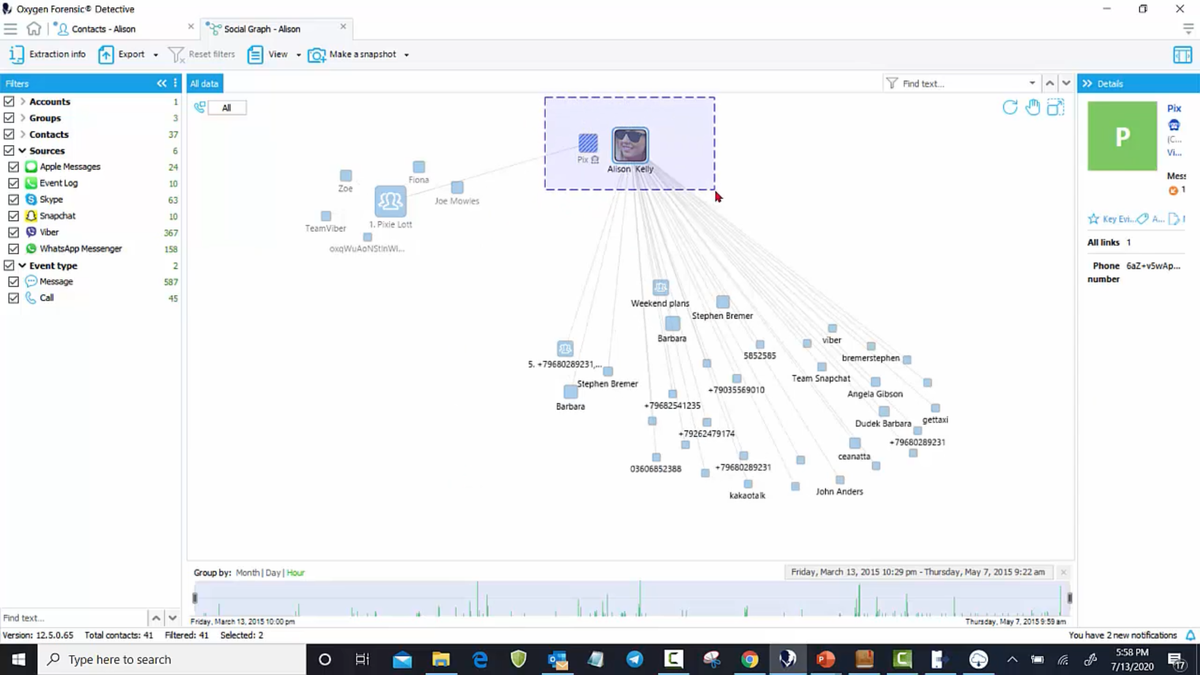This screenshot has height=675, width=1200.
Task: Collapse the Filters panel with double-arrow
Action: tap(162, 84)
